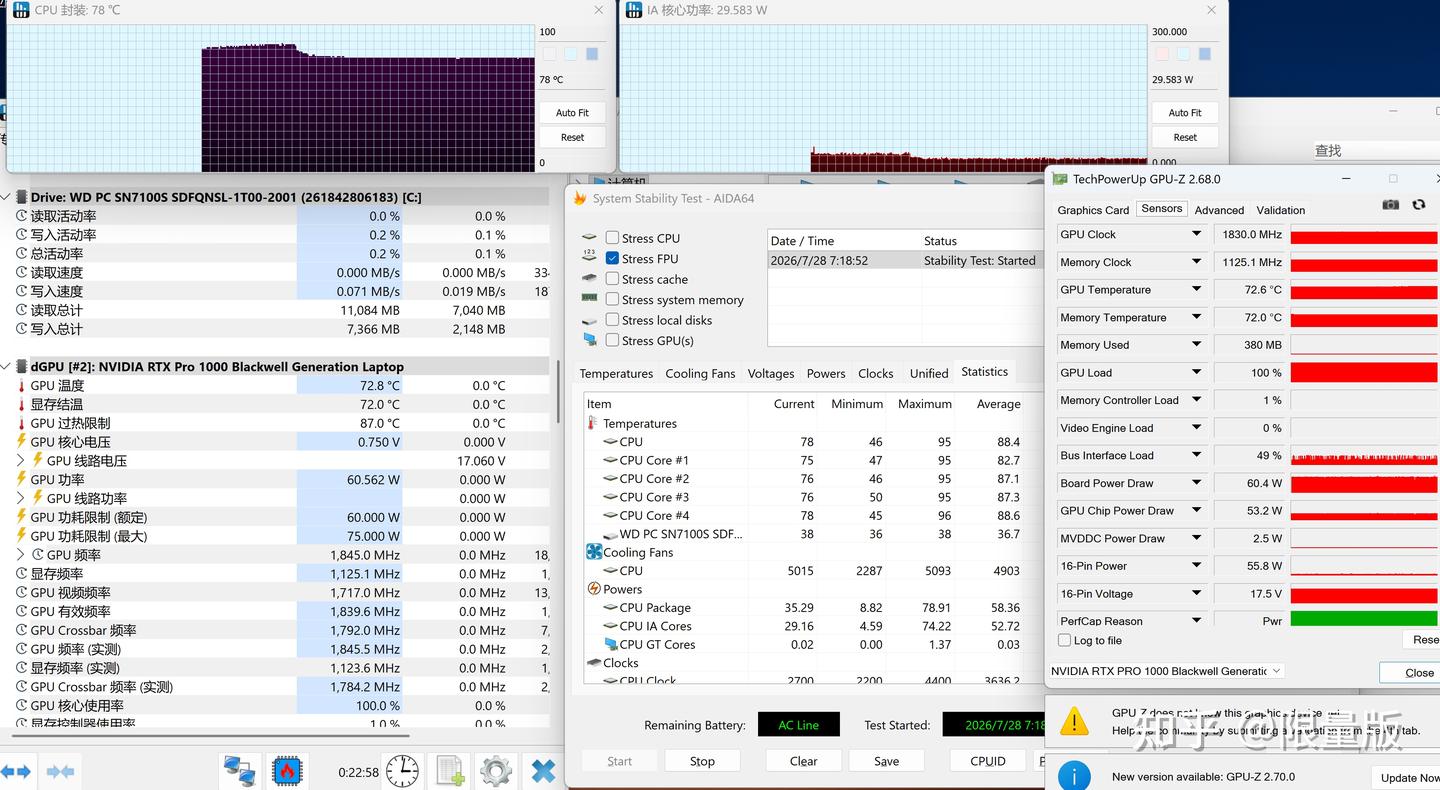The image size is (1440, 790).
Task: Click the AIDA64 flame icon in the title bar
Action: [579, 198]
